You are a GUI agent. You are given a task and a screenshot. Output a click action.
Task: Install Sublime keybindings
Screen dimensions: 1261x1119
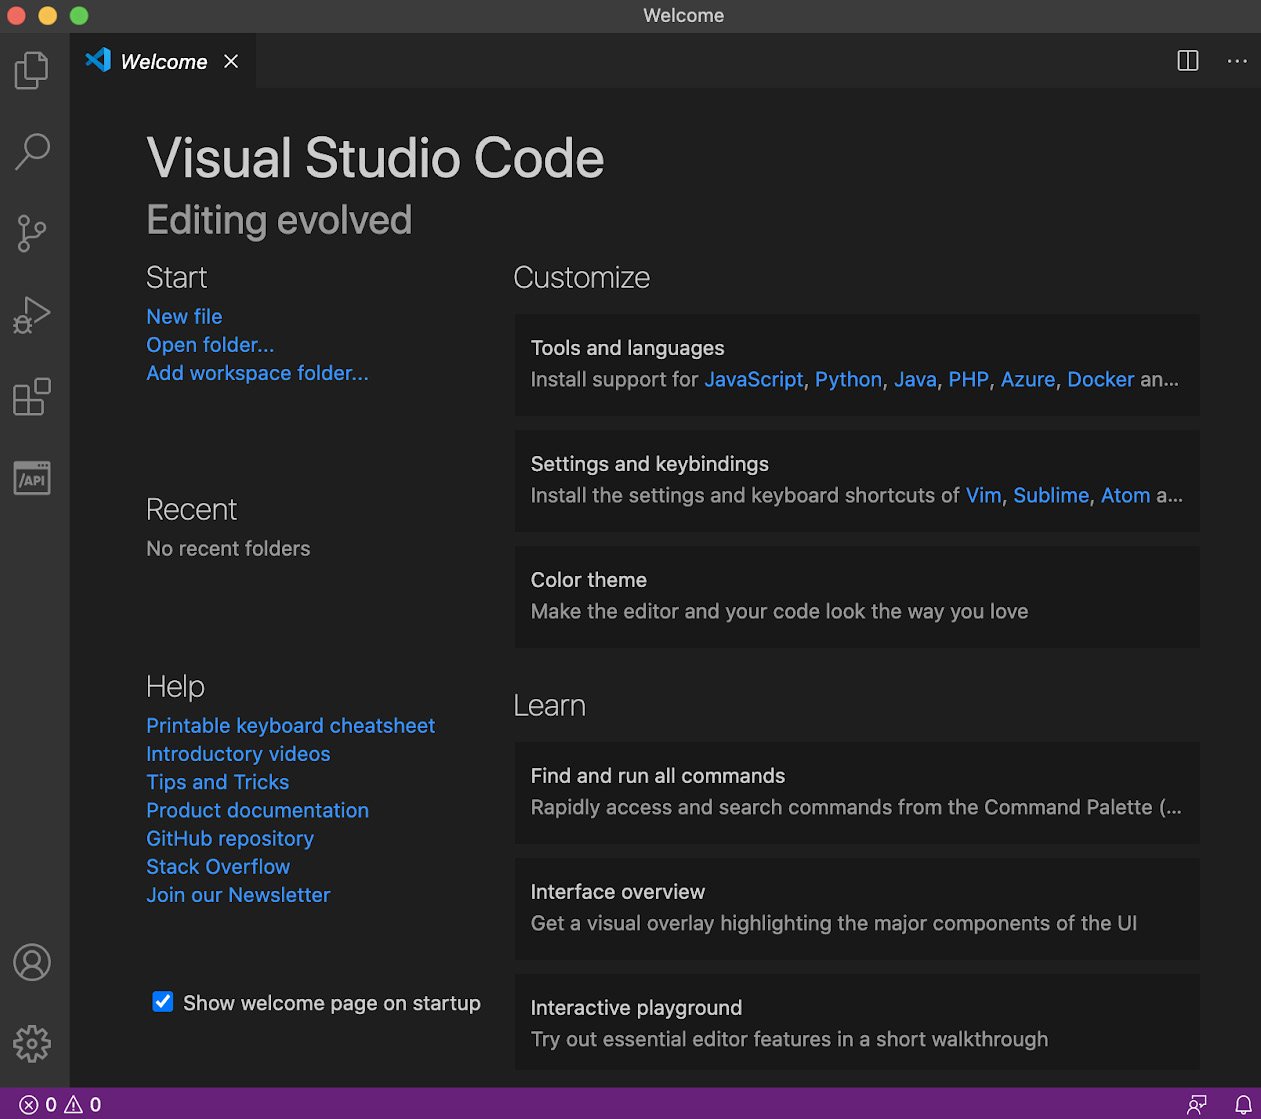1051,496
